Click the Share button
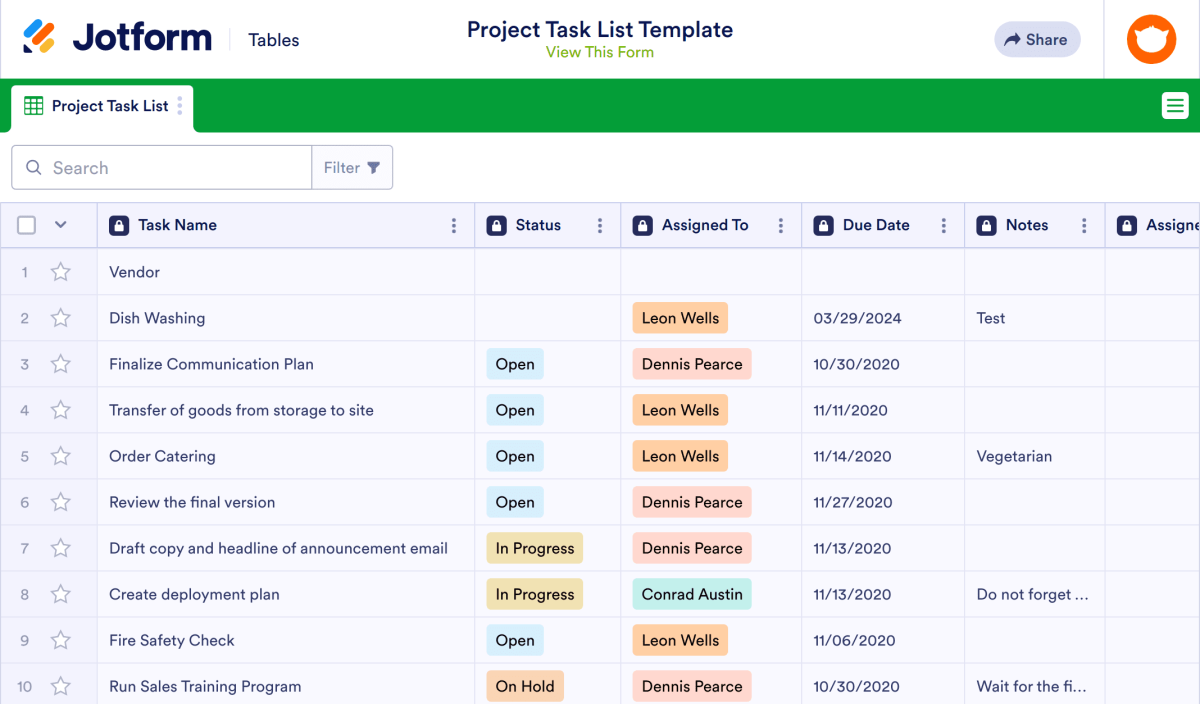Viewport: 1200px width, 704px height. point(1037,39)
